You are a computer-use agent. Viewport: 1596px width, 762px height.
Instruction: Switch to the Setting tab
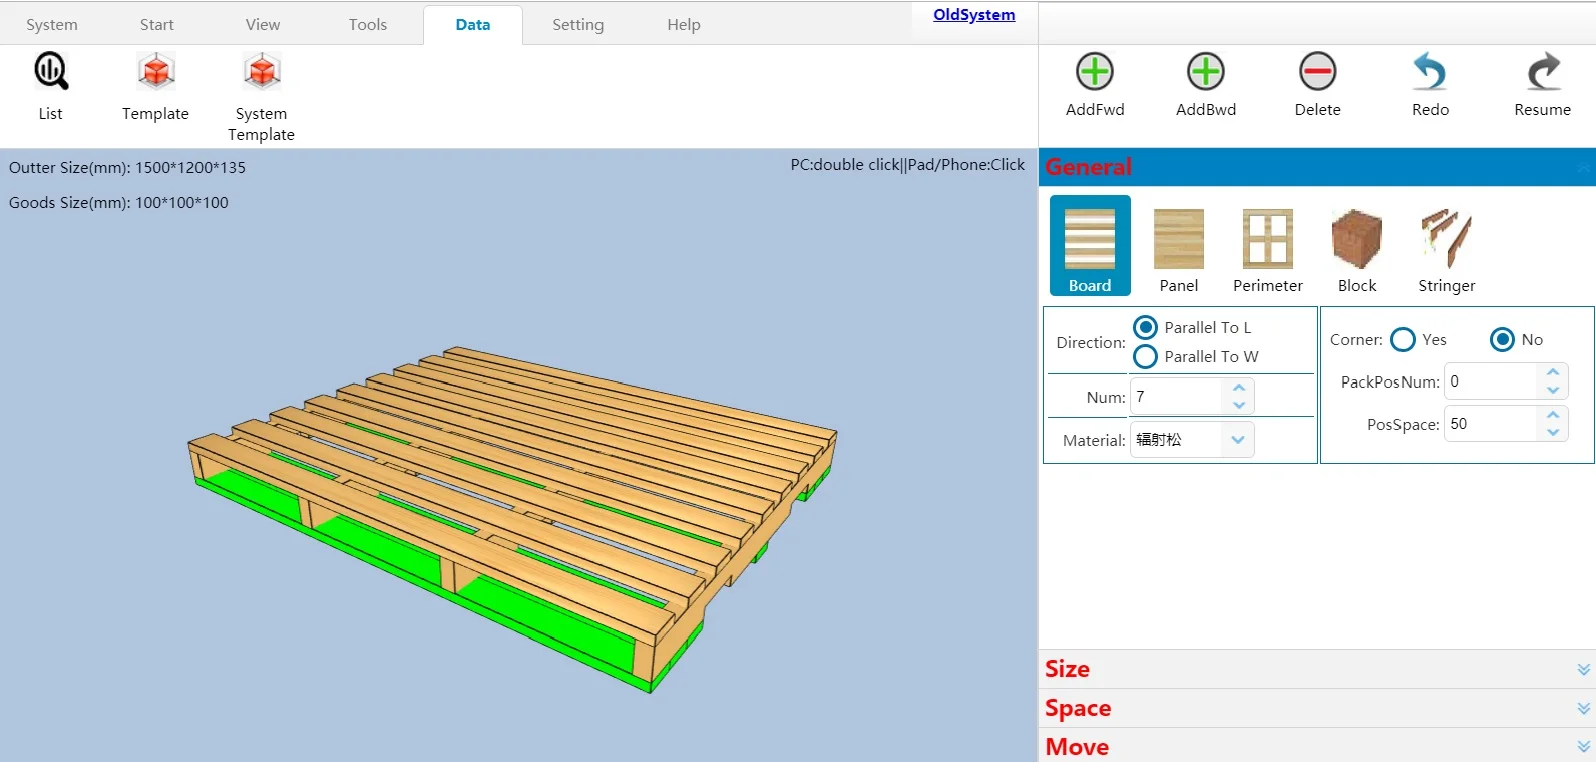click(x=578, y=25)
